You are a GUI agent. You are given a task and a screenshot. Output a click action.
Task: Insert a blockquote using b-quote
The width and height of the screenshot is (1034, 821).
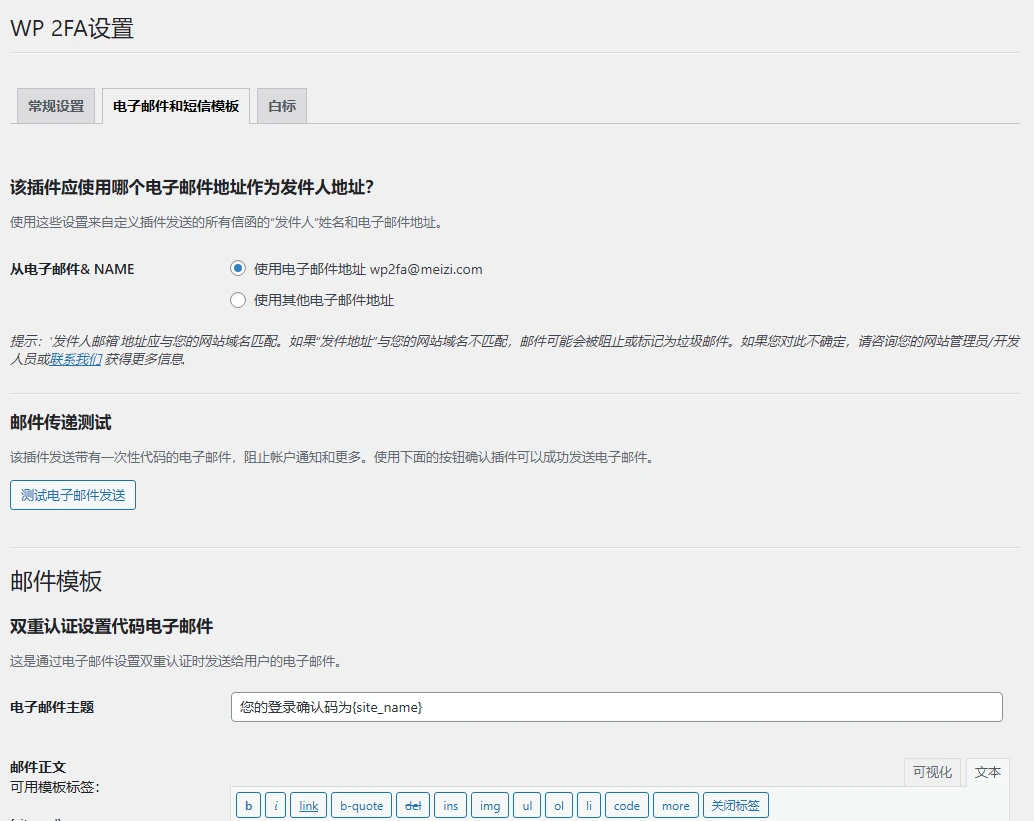tap(361, 805)
